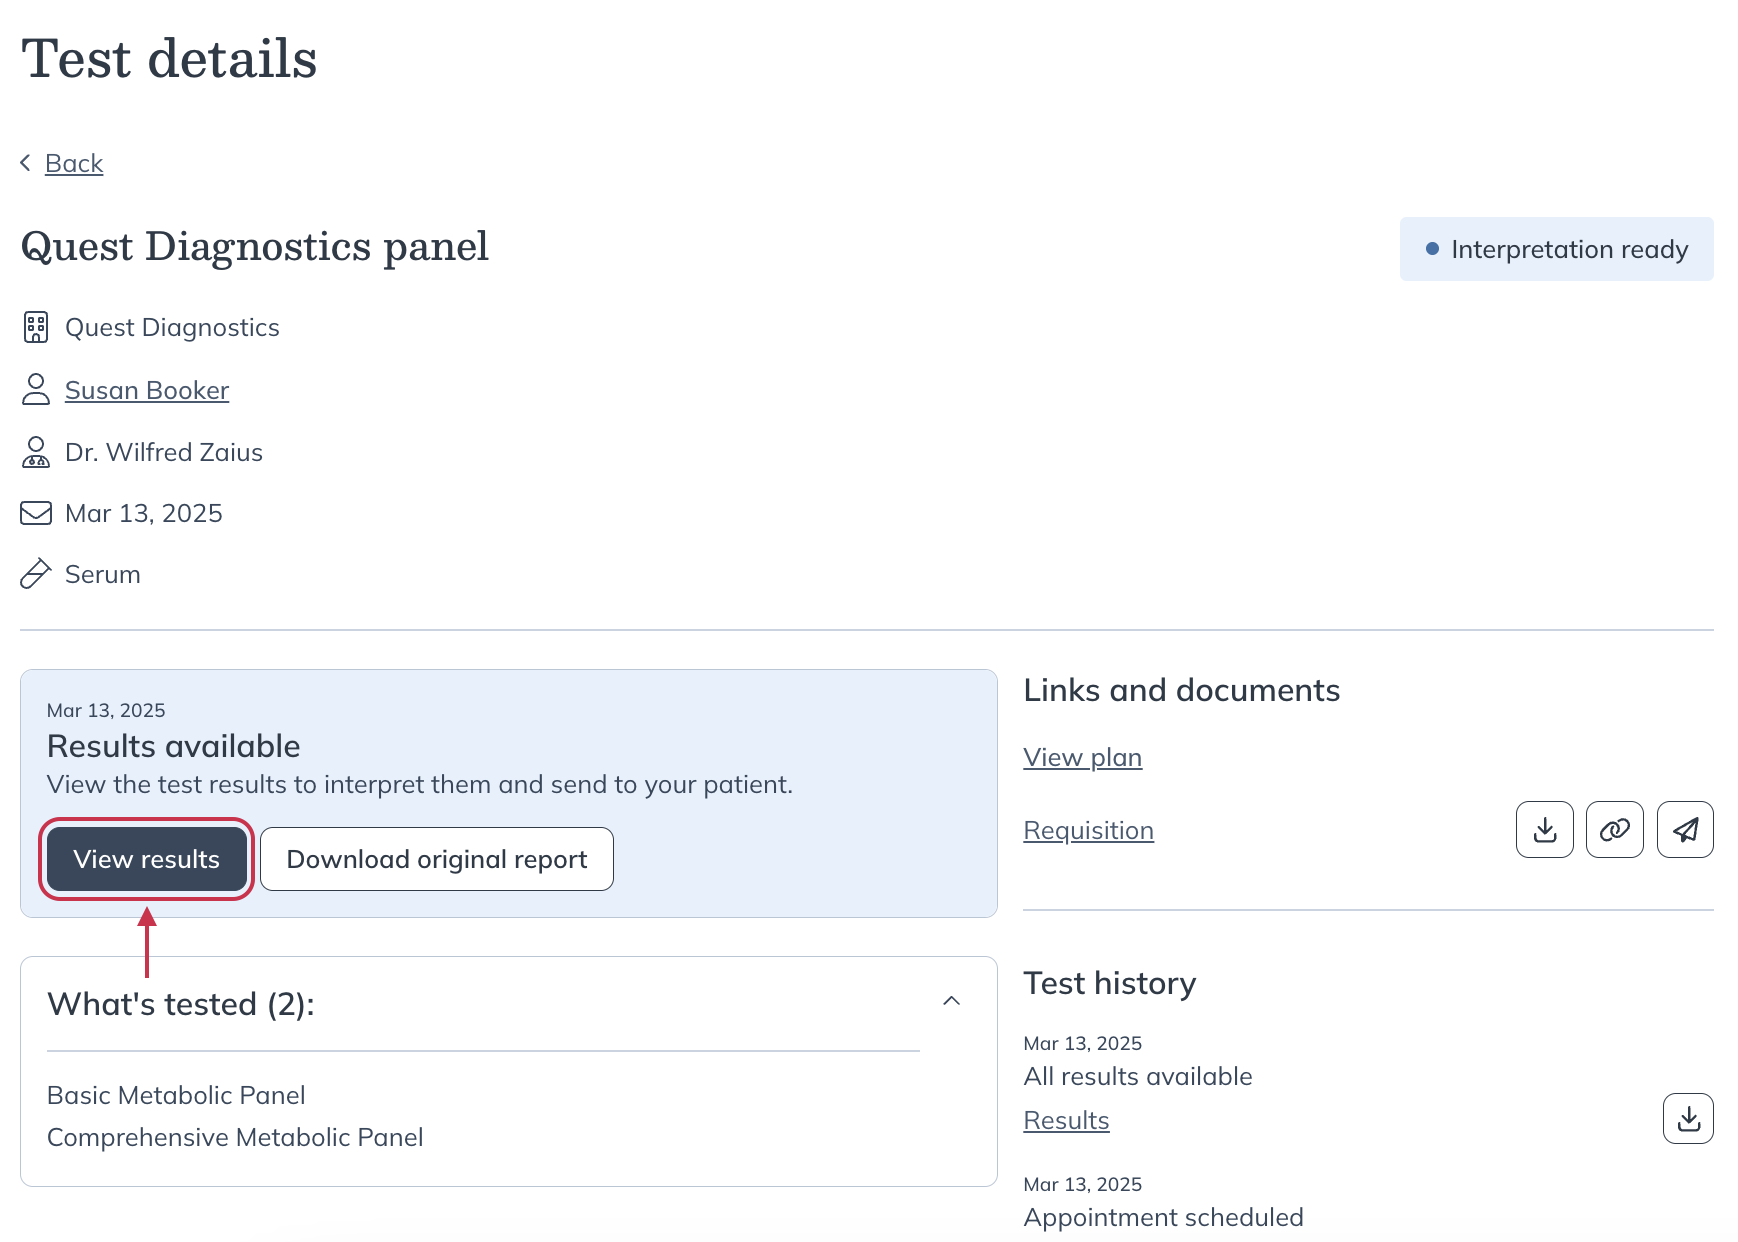
Task: Open the View plan link
Action: (1082, 757)
